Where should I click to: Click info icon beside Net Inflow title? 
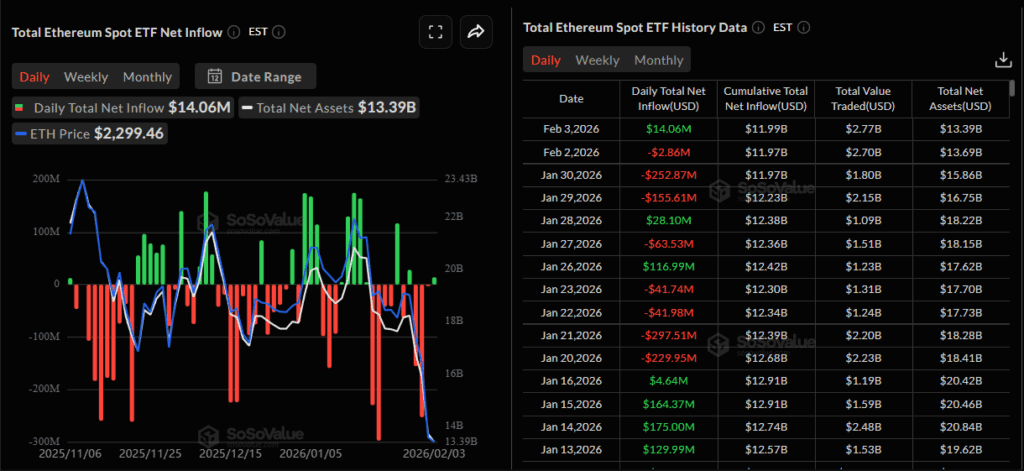233,32
